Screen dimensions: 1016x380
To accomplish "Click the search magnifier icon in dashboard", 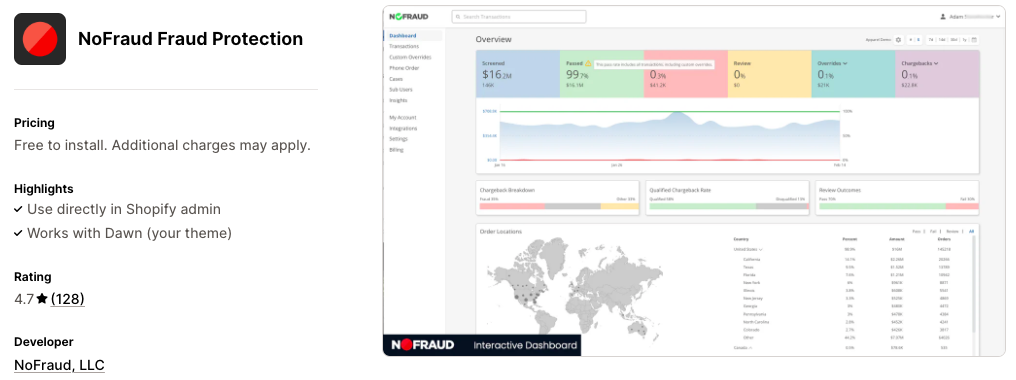I will pos(457,17).
